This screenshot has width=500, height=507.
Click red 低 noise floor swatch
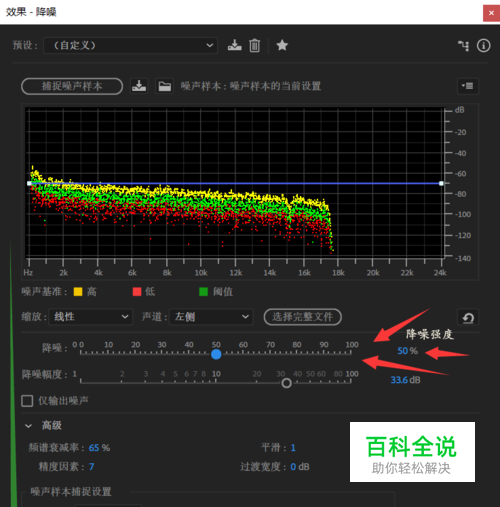[x=137, y=292]
